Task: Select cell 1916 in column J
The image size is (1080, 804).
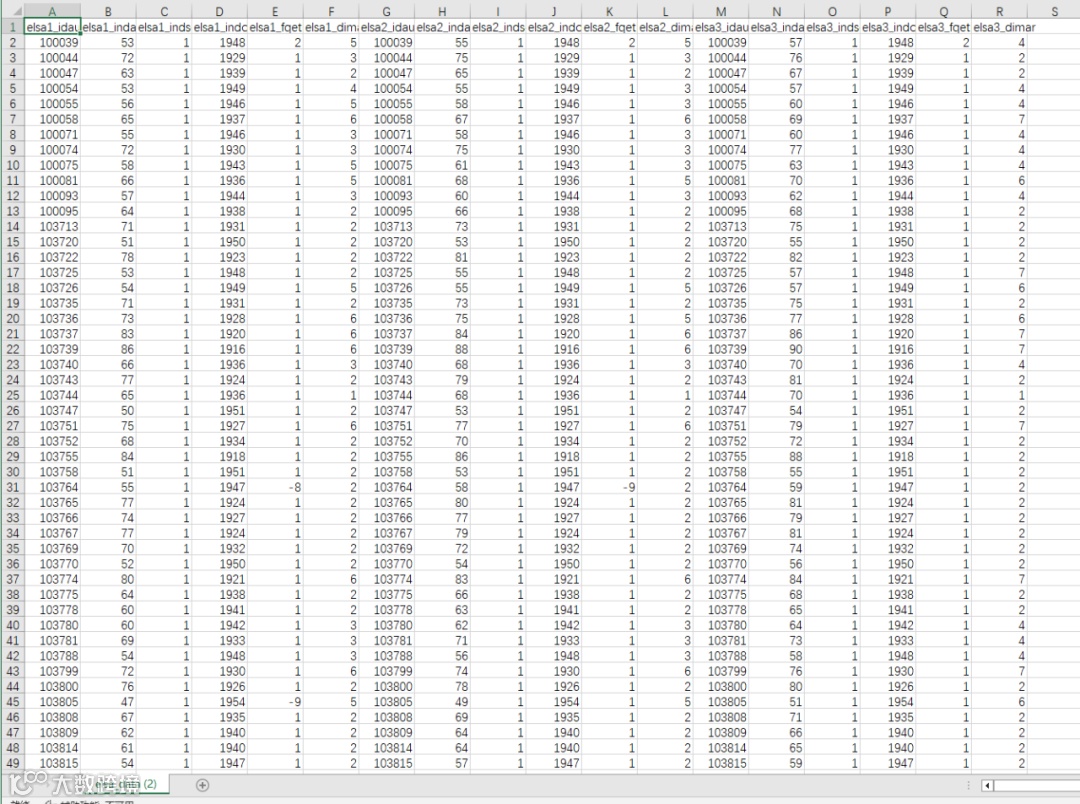Action: pyautogui.click(x=554, y=349)
